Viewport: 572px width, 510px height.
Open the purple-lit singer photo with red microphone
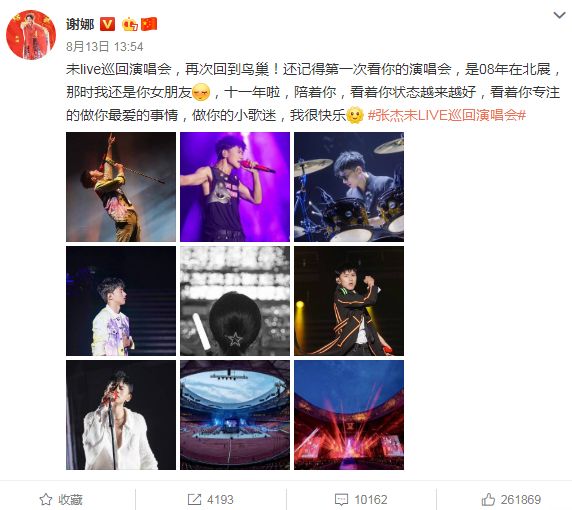(235, 187)
